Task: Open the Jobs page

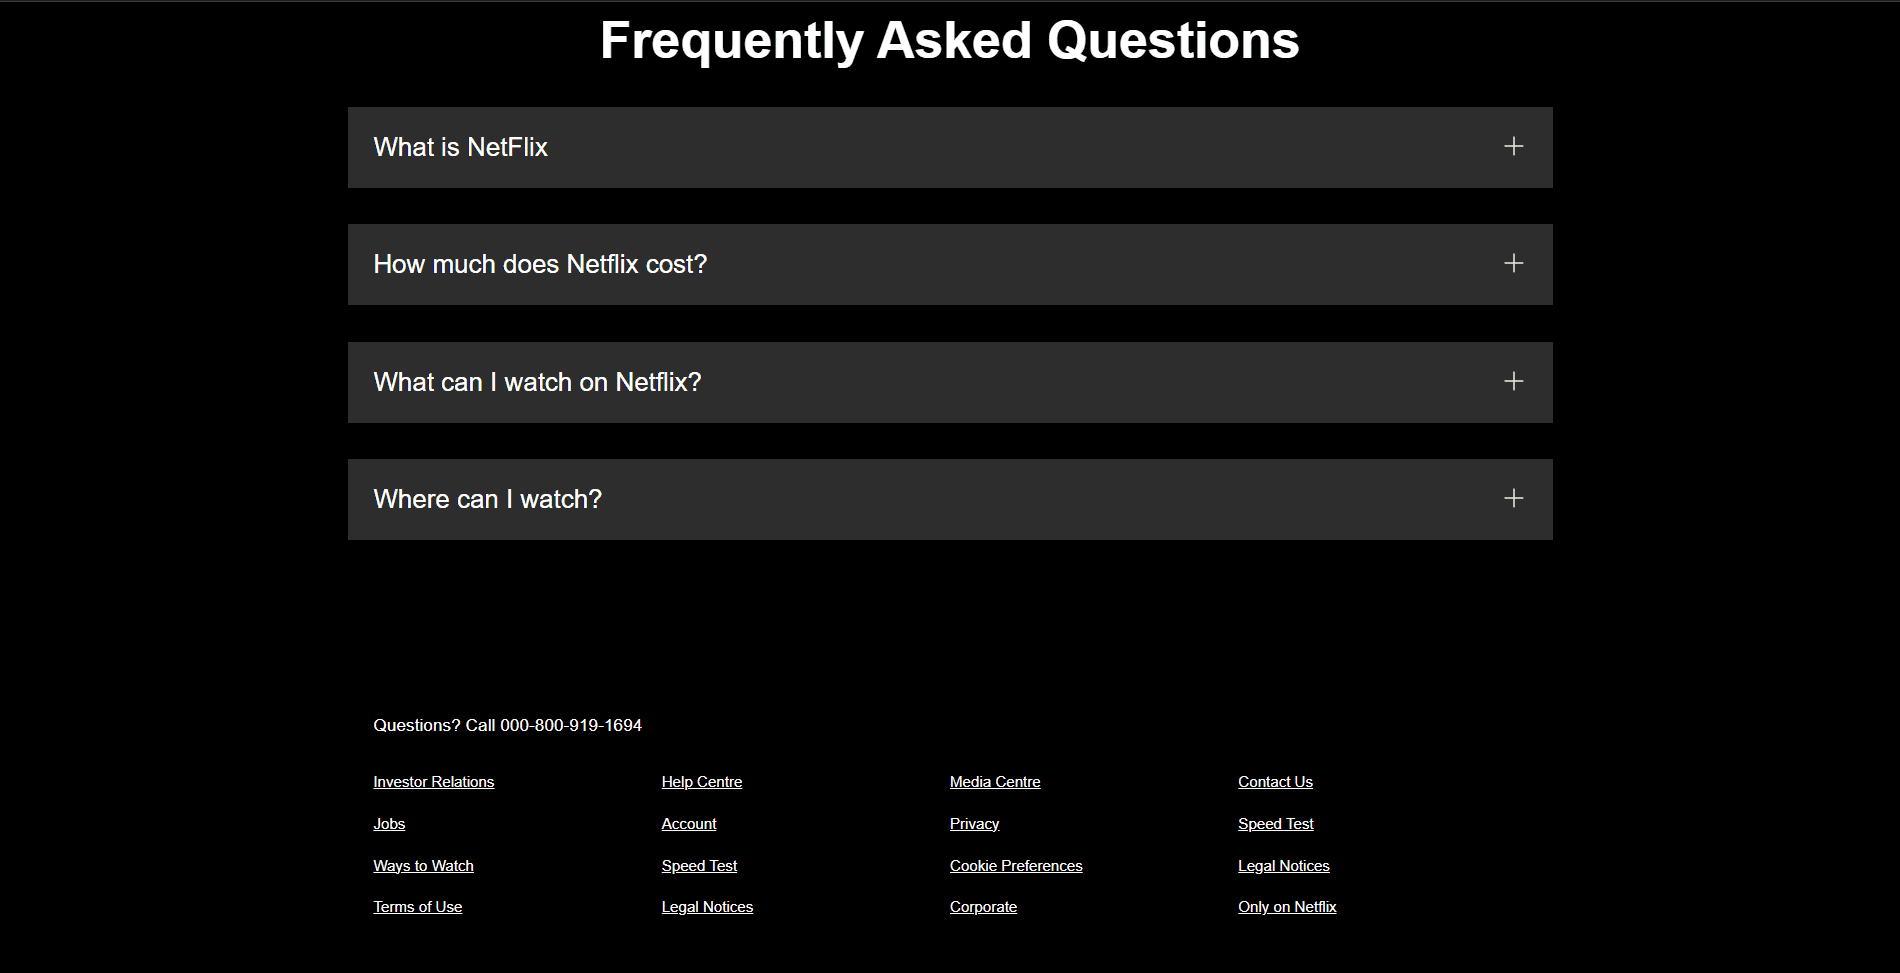Action: [389, 823]
